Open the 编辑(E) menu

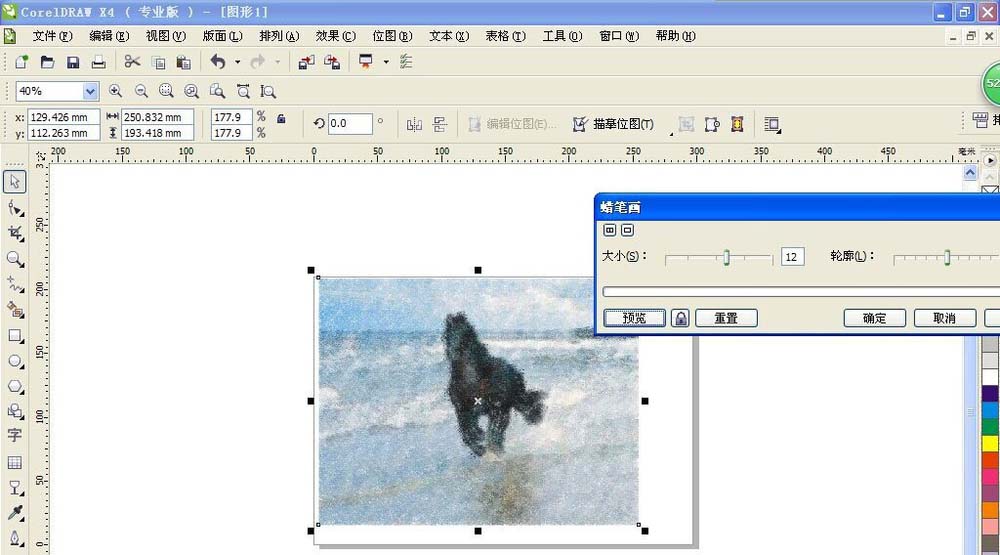pos(109,36)
